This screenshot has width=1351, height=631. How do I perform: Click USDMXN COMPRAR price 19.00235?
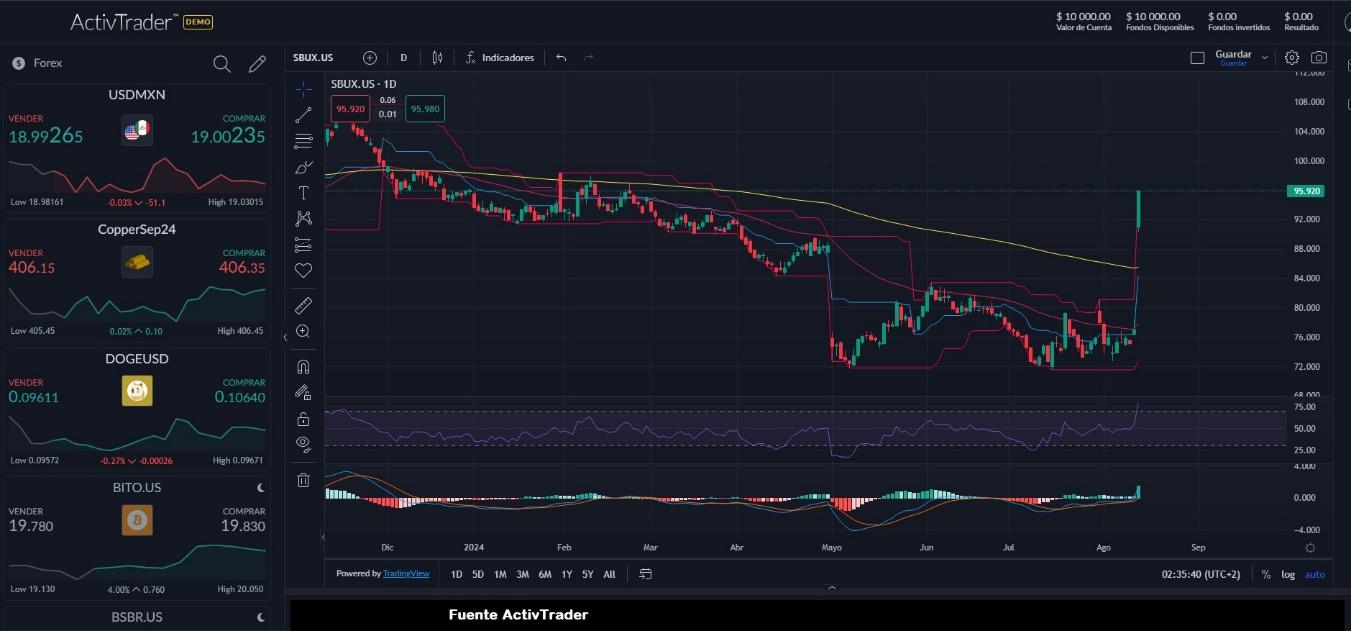coord(228,136)
